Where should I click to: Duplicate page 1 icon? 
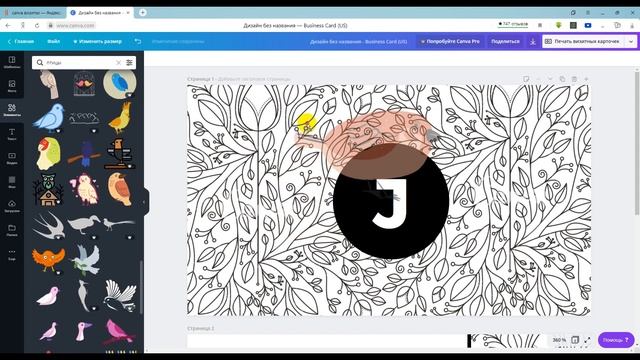[562, 79]
